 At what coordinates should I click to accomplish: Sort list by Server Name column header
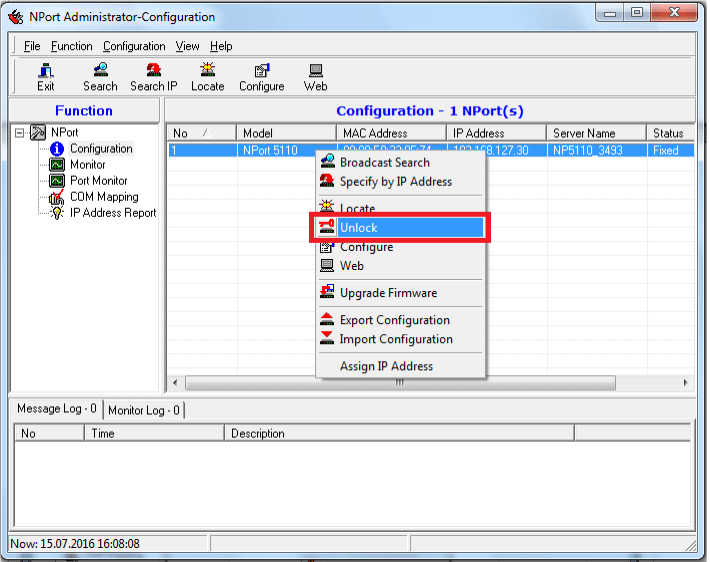(584, 133)
